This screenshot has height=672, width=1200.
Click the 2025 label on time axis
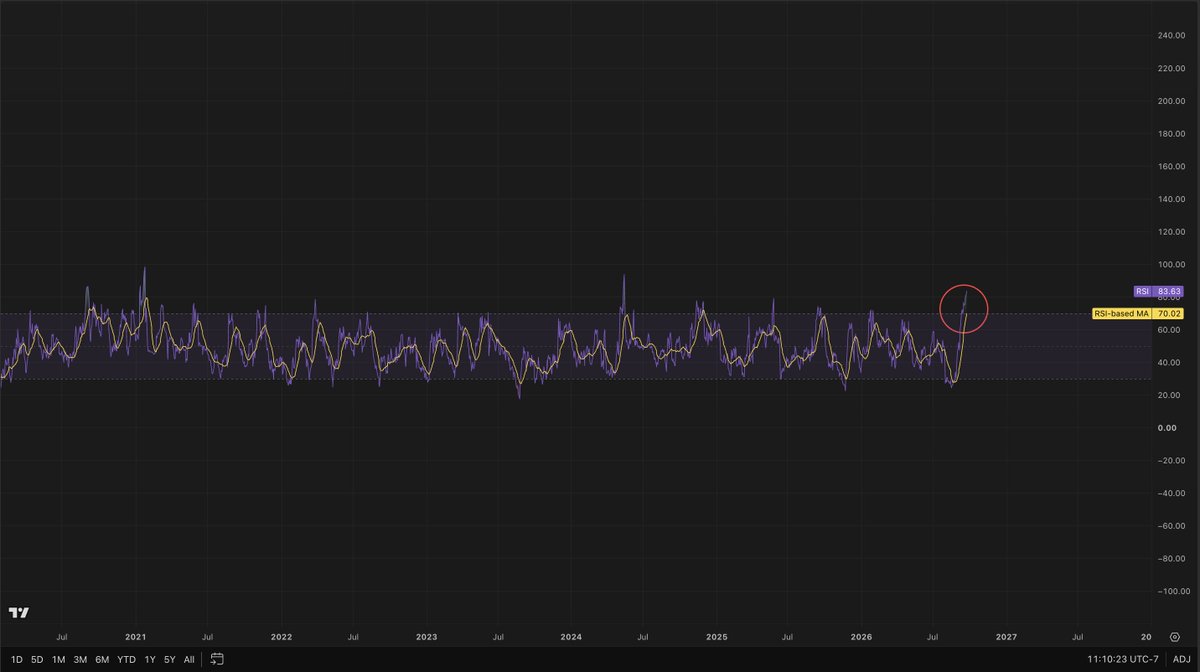point(716,636)
